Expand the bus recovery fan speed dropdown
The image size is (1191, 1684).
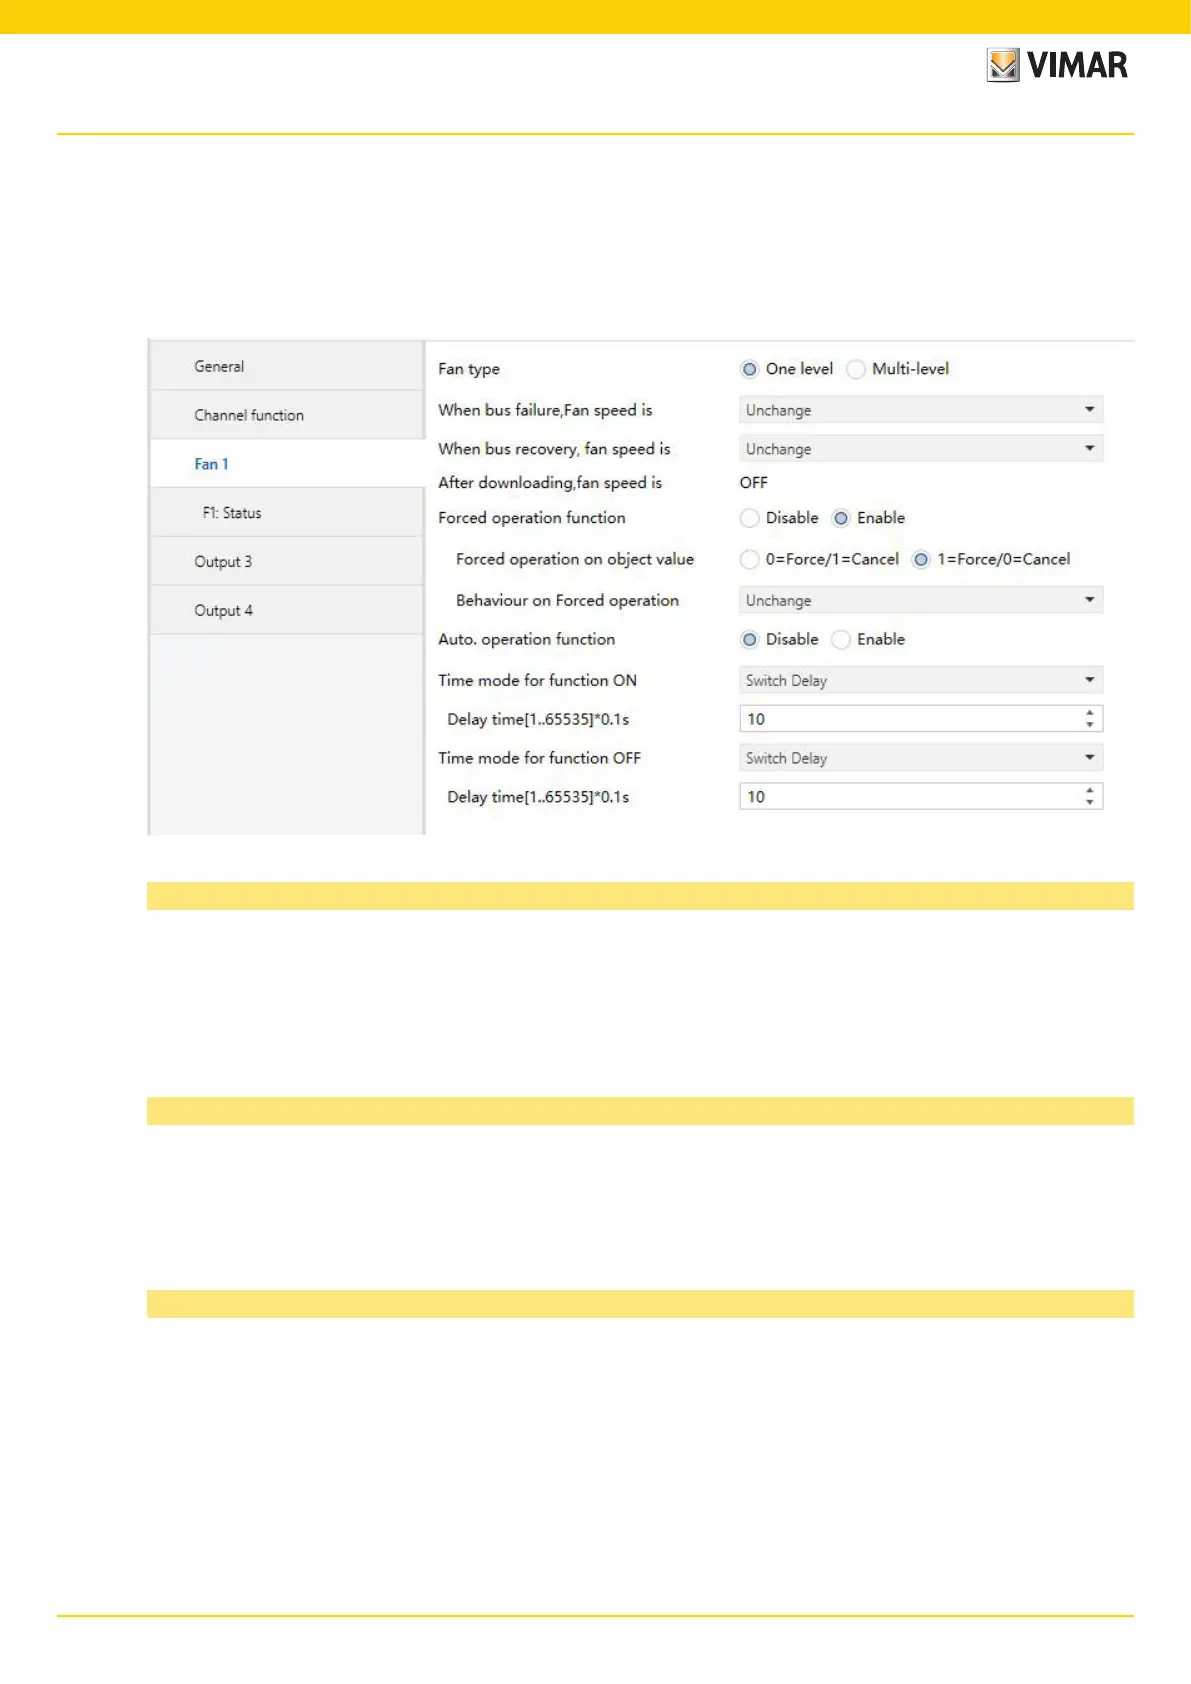pyautogui.click(x=920, y=449)
